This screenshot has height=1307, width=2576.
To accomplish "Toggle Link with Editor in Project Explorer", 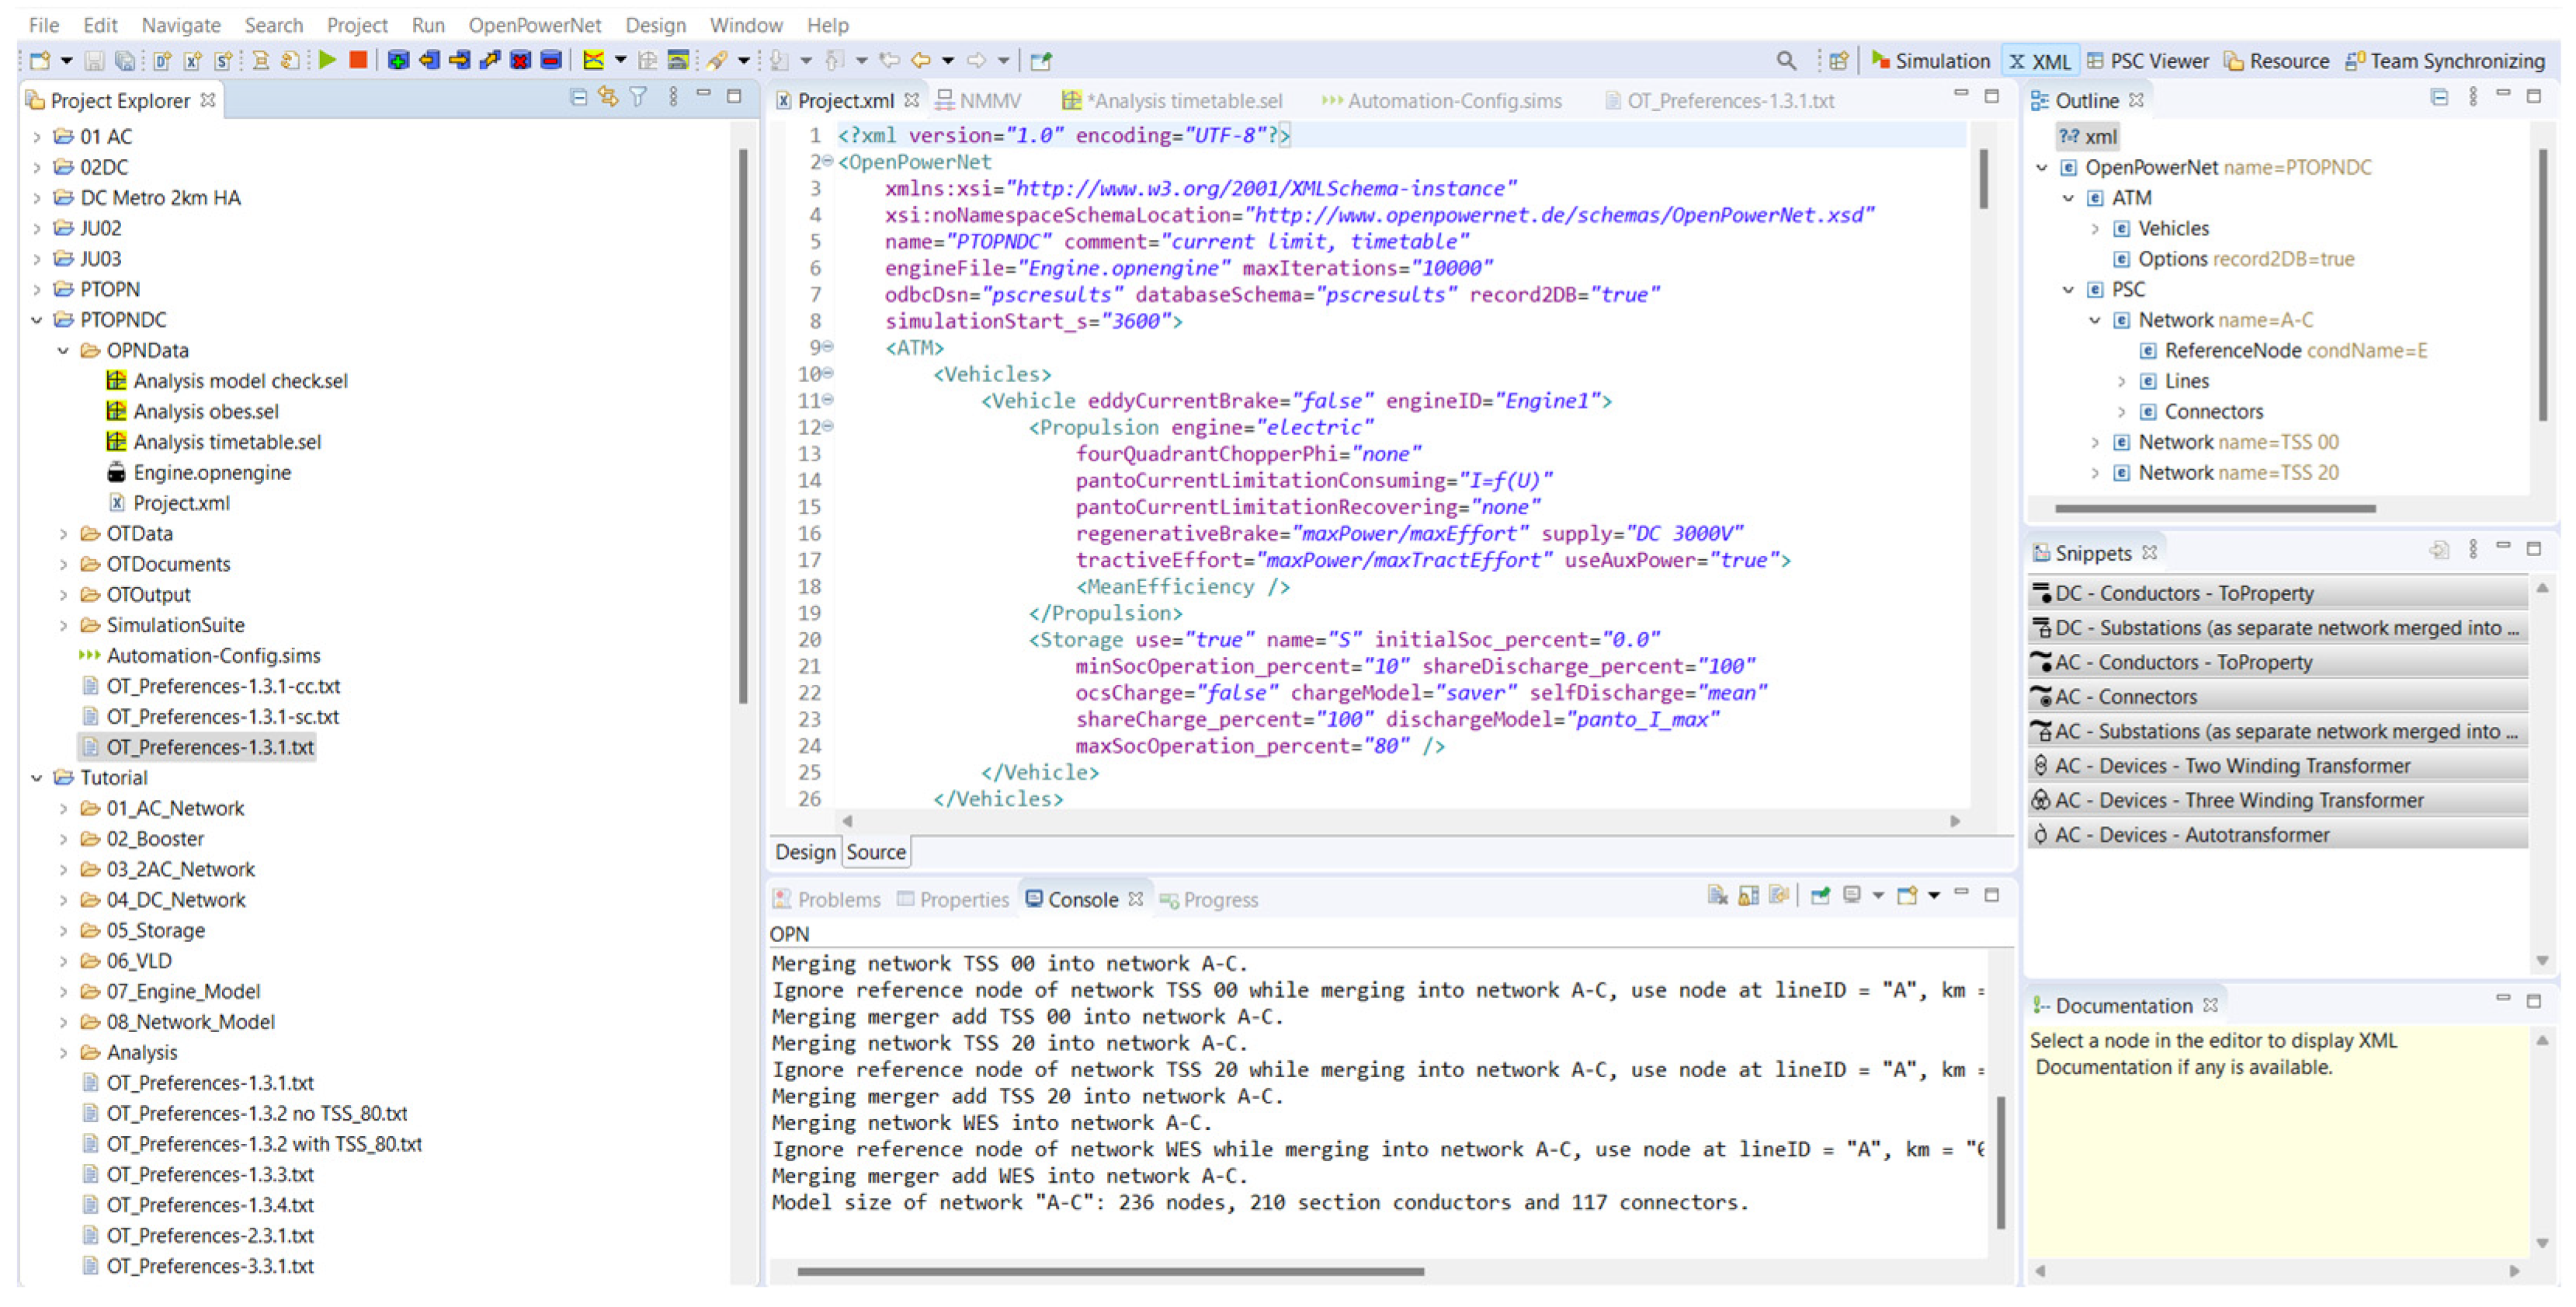I will click(x=608, y=97).
